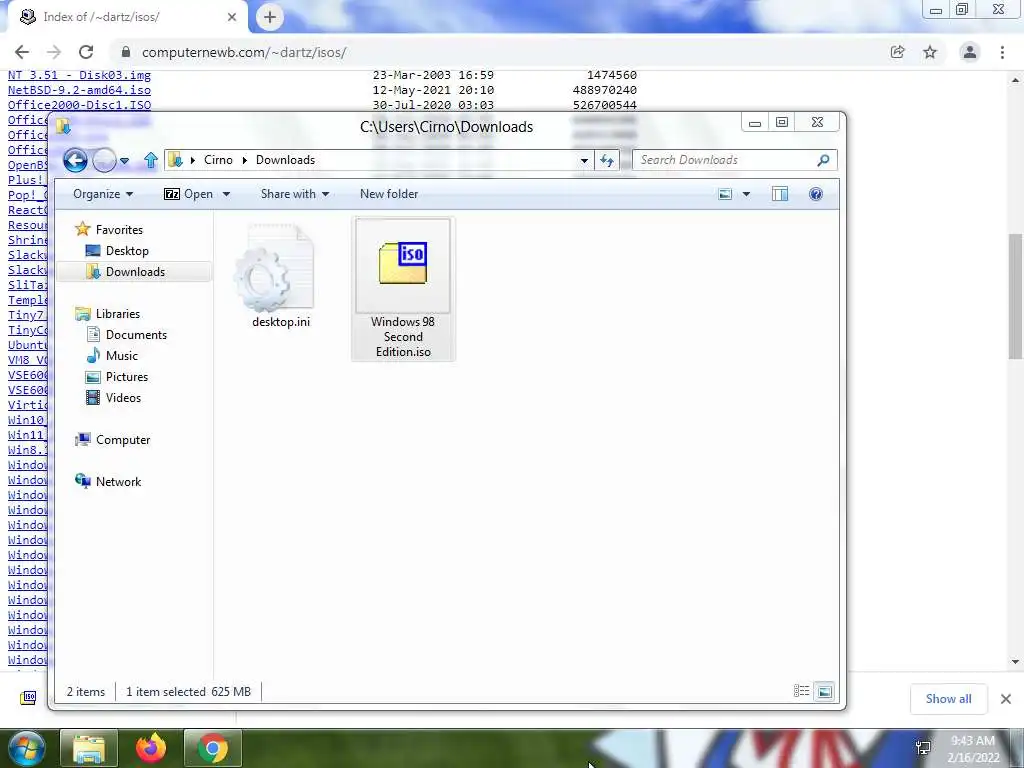Reload the Chrome page
This screenshot has height=768, width=1024.
86,52
